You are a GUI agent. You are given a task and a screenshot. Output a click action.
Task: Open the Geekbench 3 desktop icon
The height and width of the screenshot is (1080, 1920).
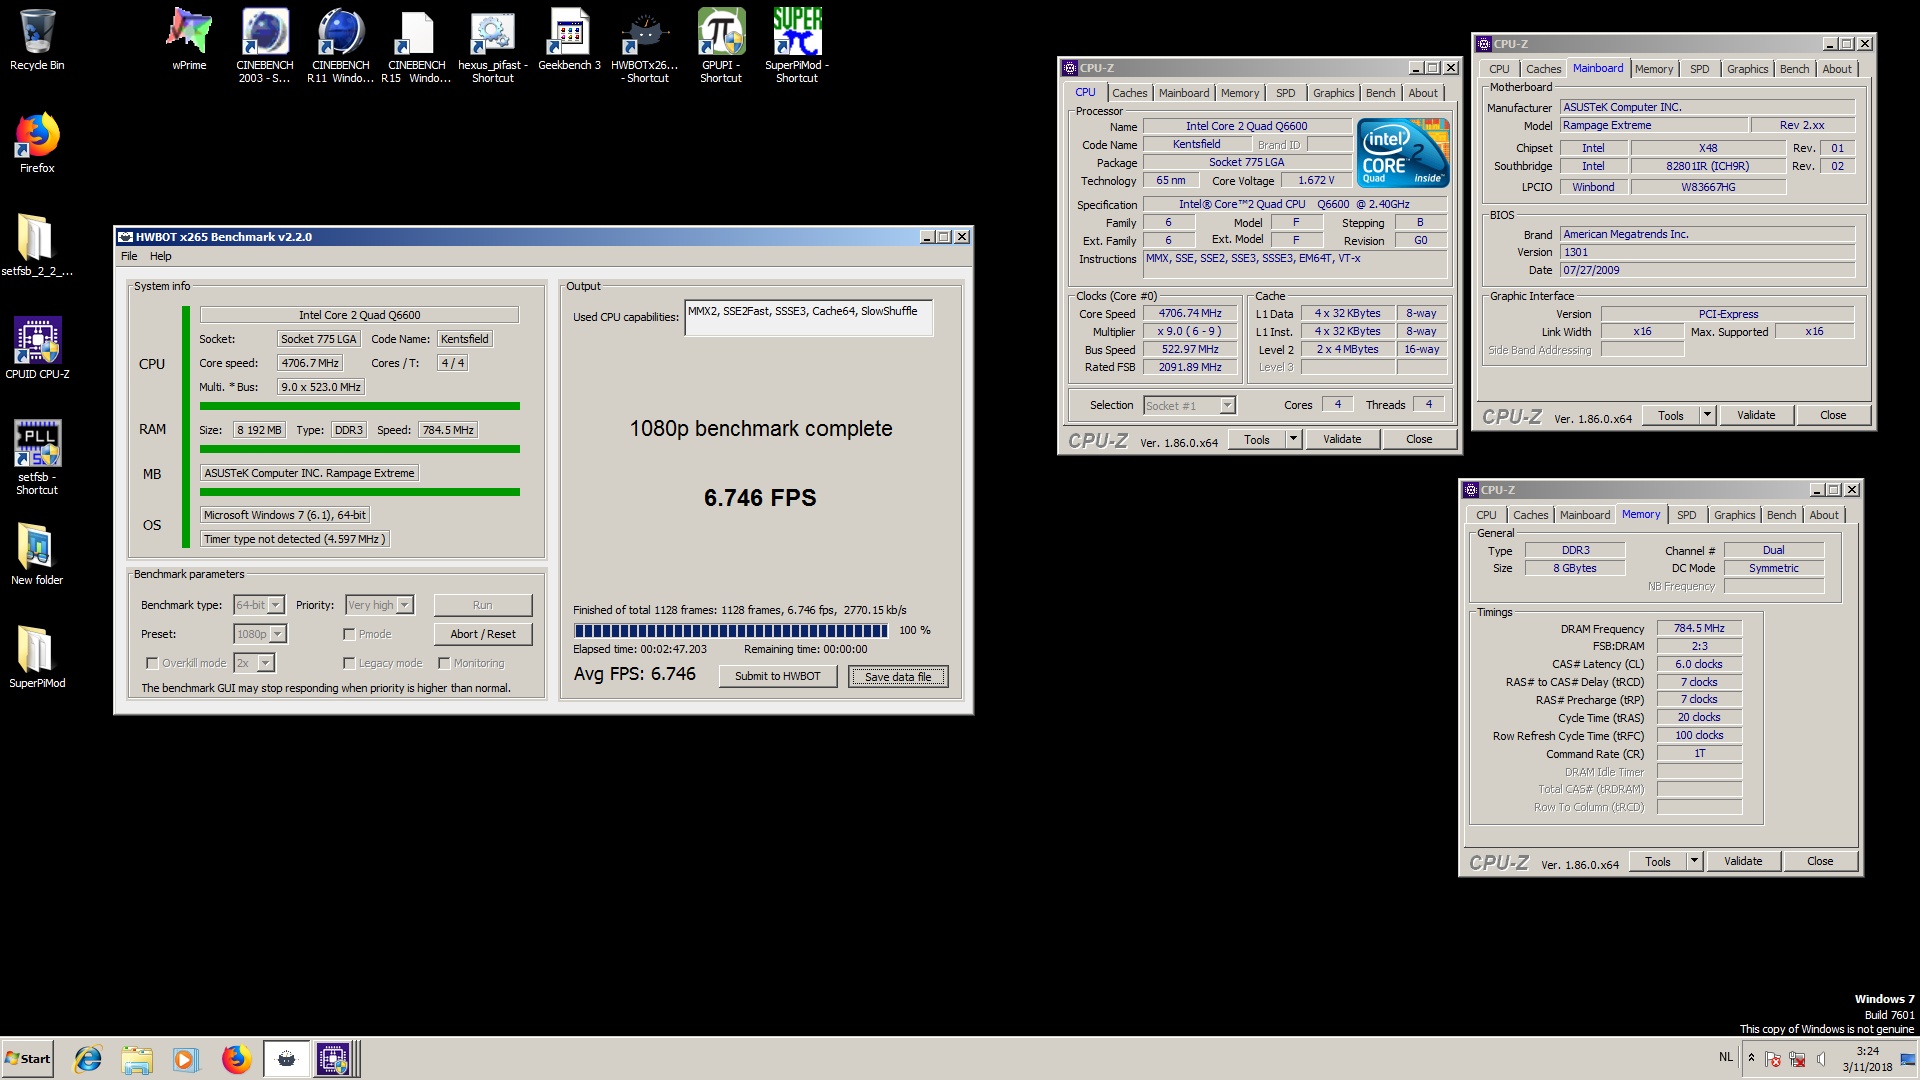[x=569, y=40]
